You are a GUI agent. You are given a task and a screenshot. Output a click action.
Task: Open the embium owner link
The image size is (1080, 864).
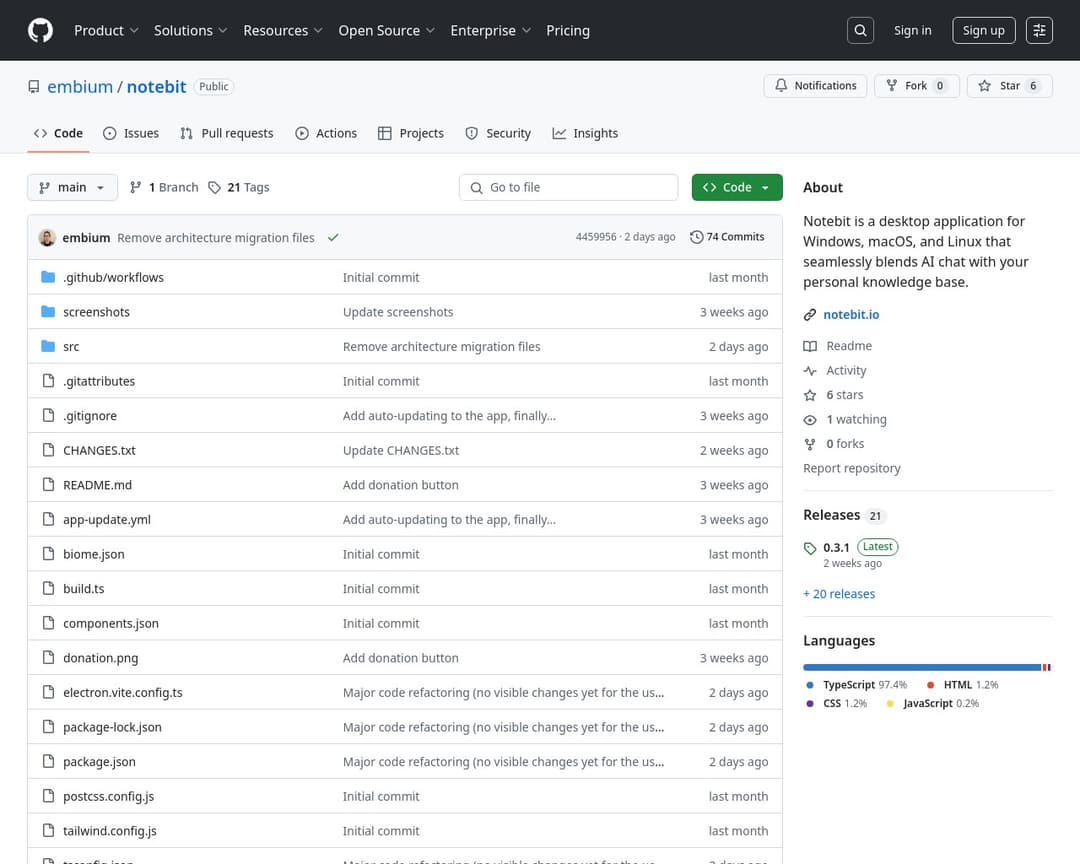80,87
